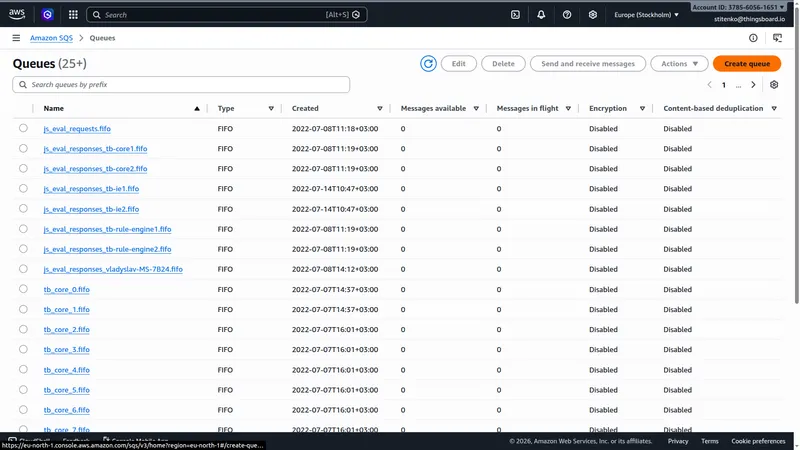Open console settings gear in header

[x=592, y=15]
